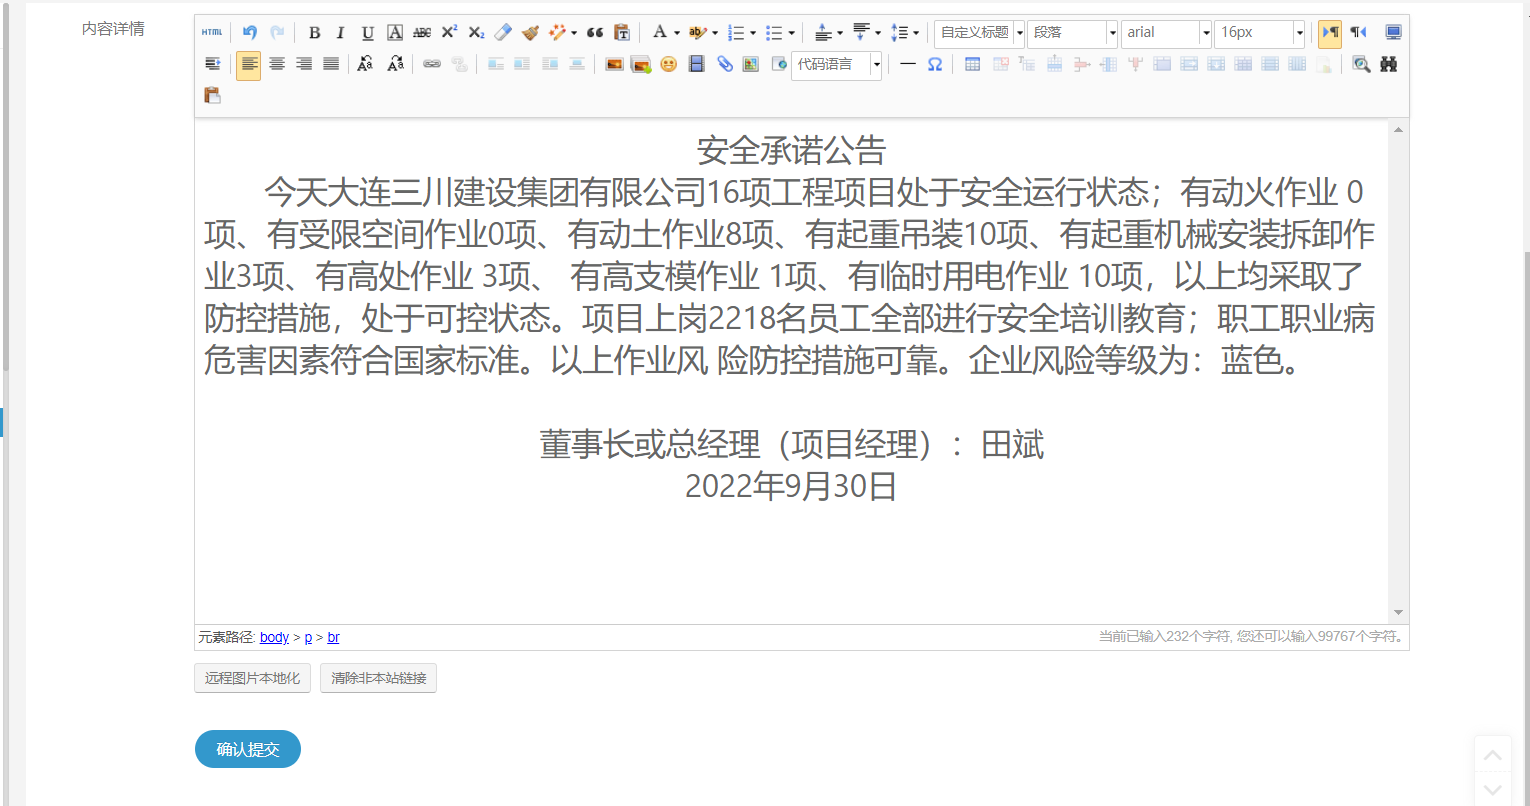Apply subscript formatting
Image resolution: width=1530 pixels, height=806 pixels.
[476, 33]
